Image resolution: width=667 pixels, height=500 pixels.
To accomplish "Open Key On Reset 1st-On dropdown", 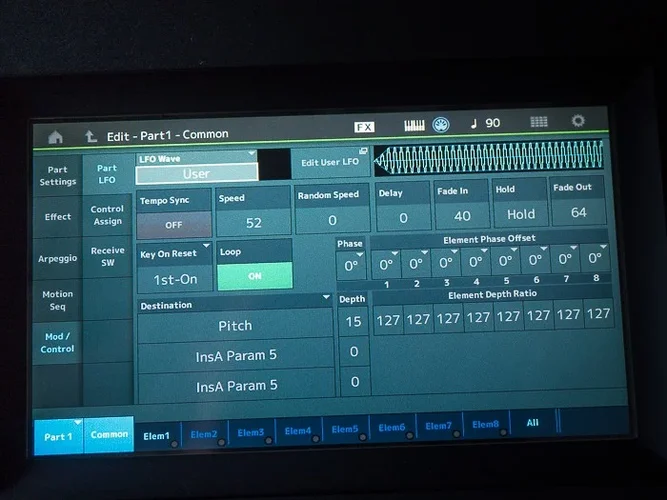I will coord(175,268).
